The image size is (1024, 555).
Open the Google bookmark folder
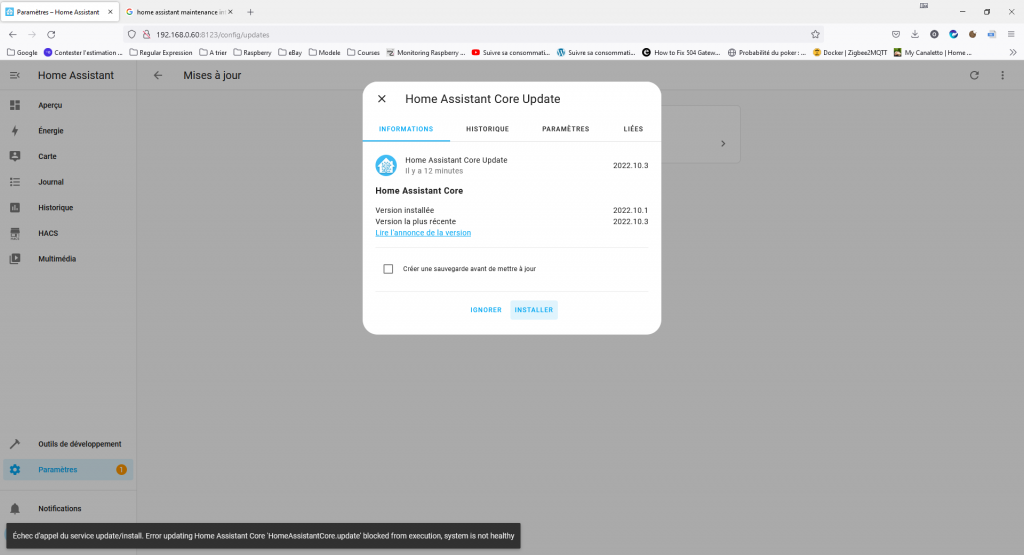pyautogui.click(x=22, y=52)
